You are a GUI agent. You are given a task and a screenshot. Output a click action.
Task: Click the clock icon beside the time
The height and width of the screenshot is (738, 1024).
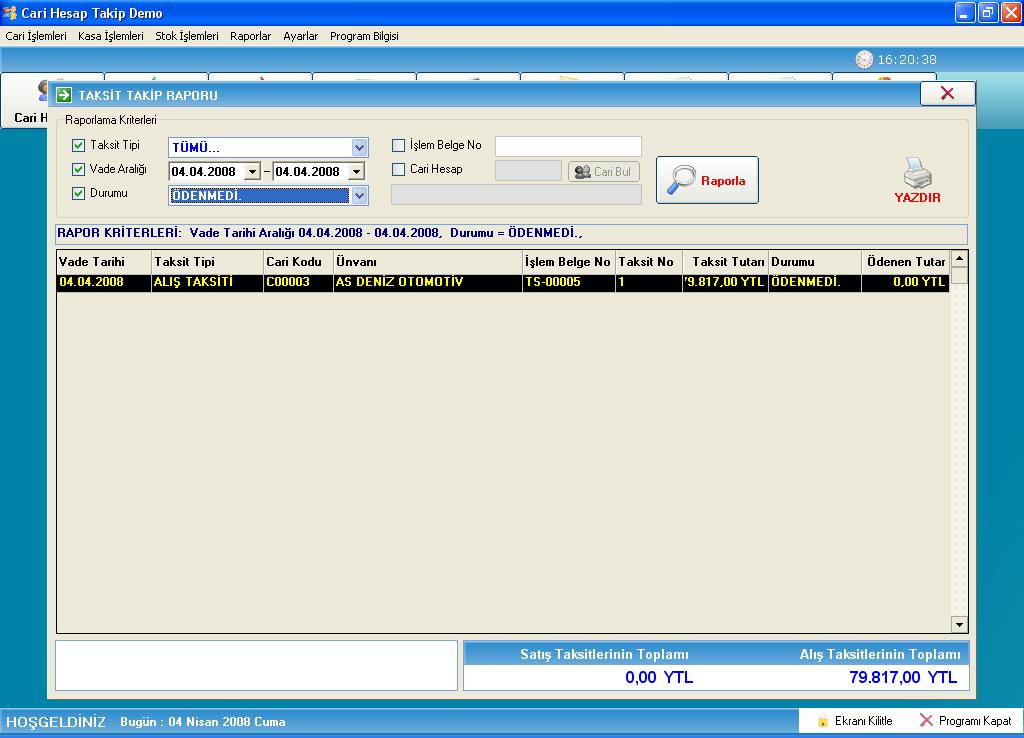864,60
